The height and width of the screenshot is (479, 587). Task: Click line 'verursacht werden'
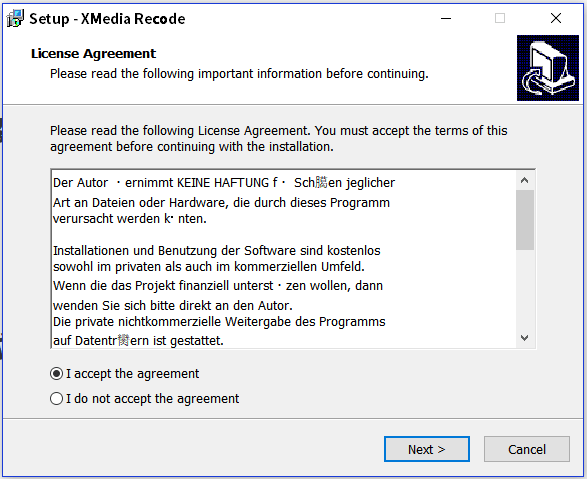(x=130, y=219)
